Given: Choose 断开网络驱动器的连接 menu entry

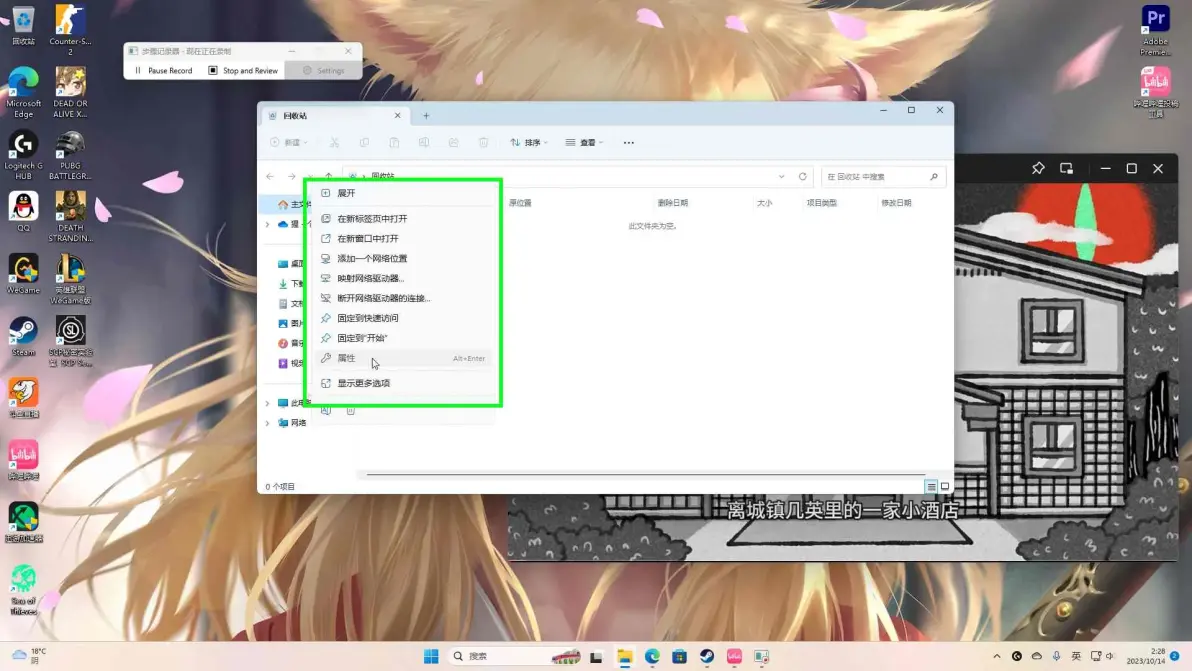Looking at the screenshot, I should tap(402, 298).
